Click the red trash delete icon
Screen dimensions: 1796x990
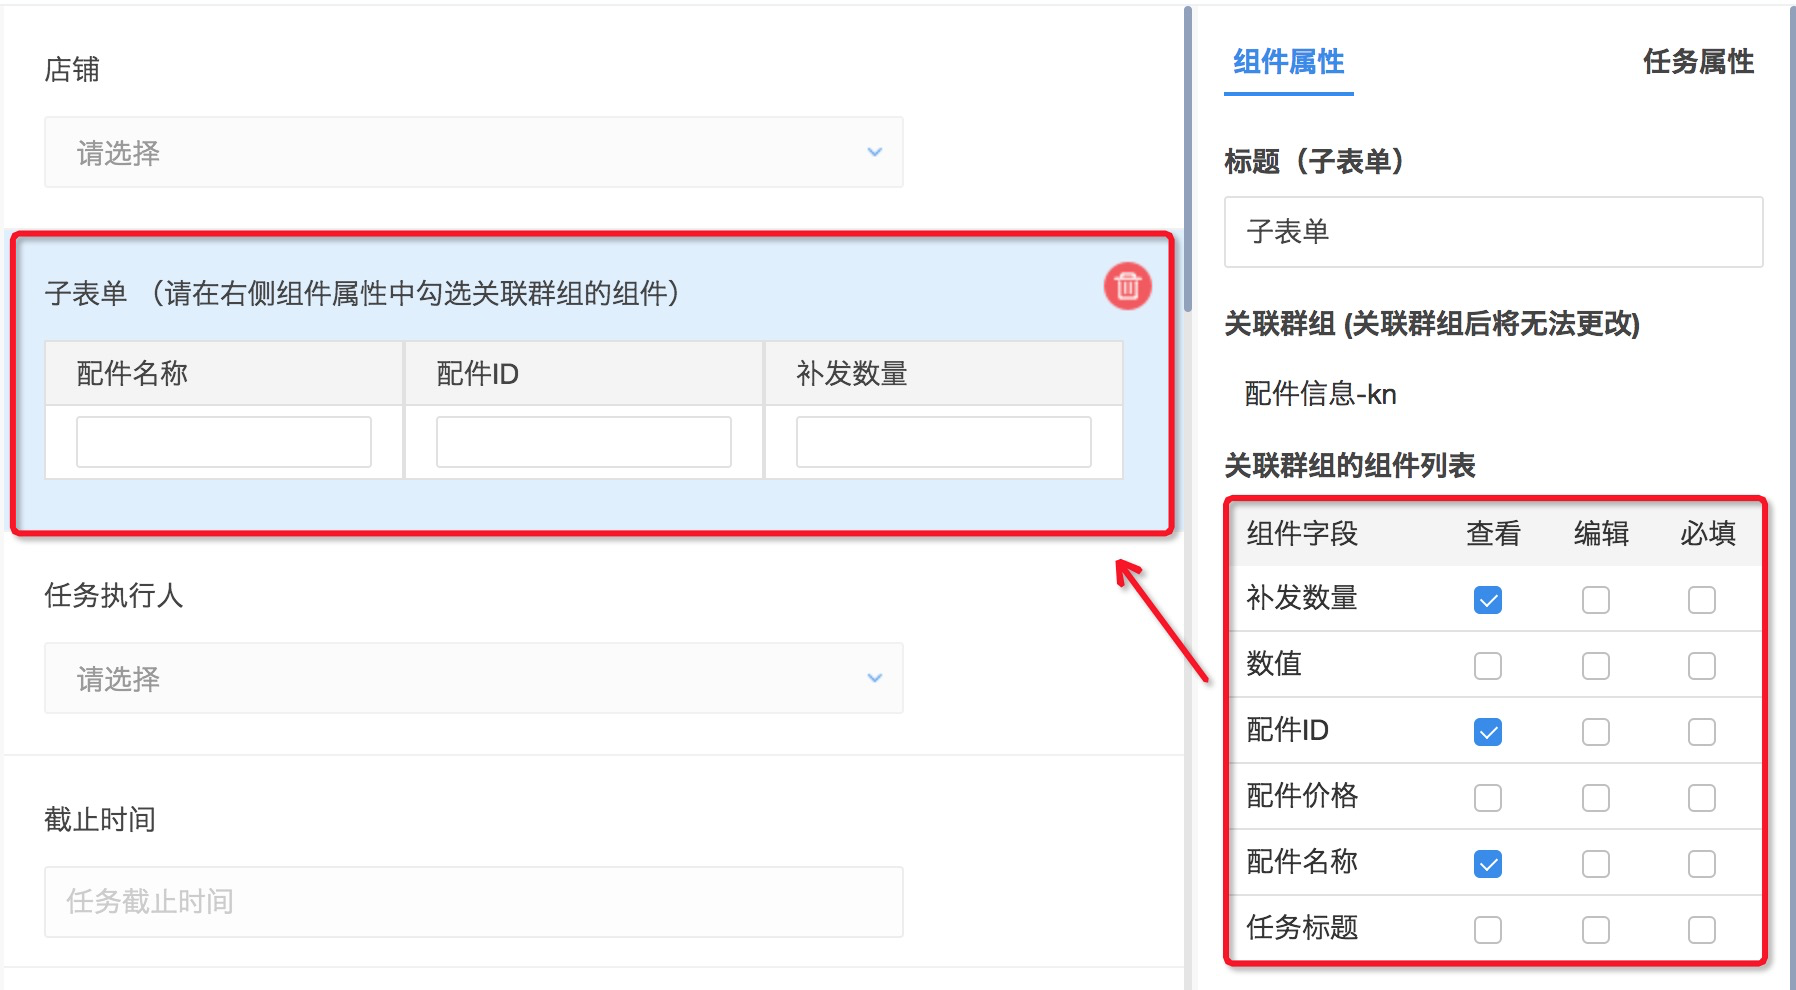coord(1127,287)
